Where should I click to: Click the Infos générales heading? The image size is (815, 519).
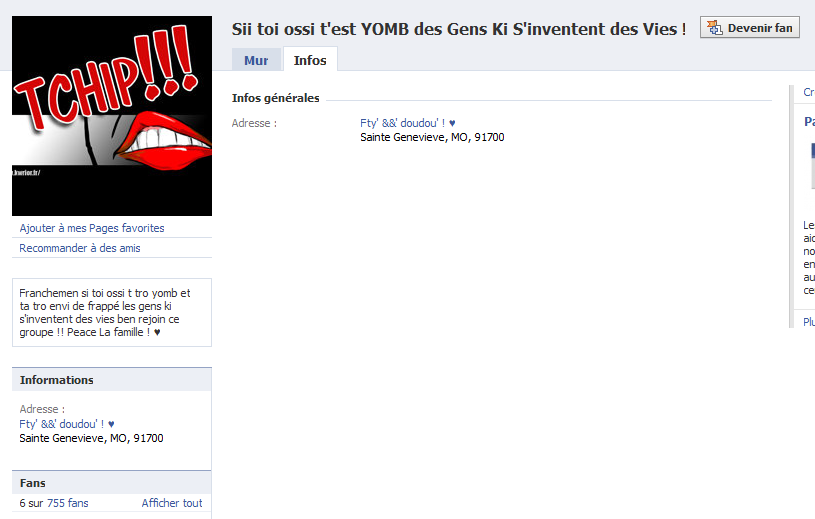[x=275, y=98]
